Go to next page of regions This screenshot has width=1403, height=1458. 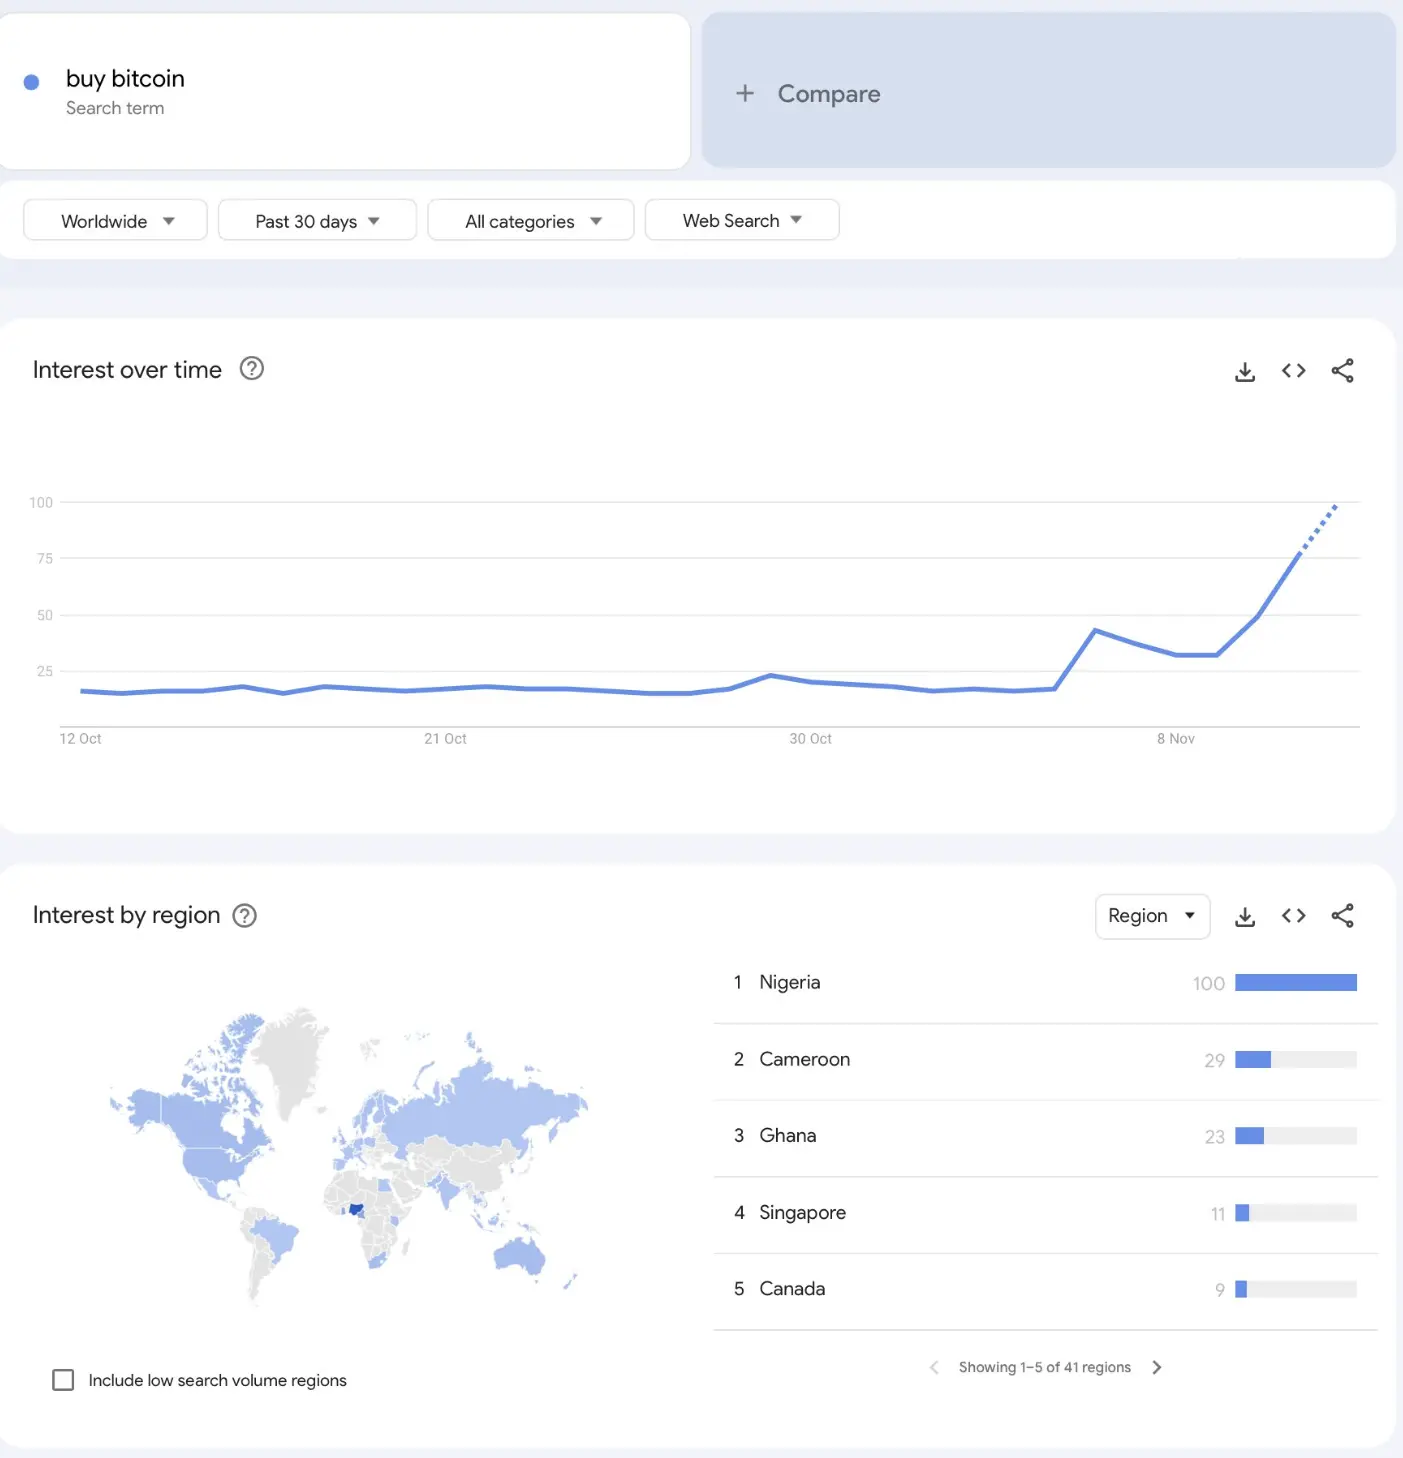(x=1157, y=1367)
